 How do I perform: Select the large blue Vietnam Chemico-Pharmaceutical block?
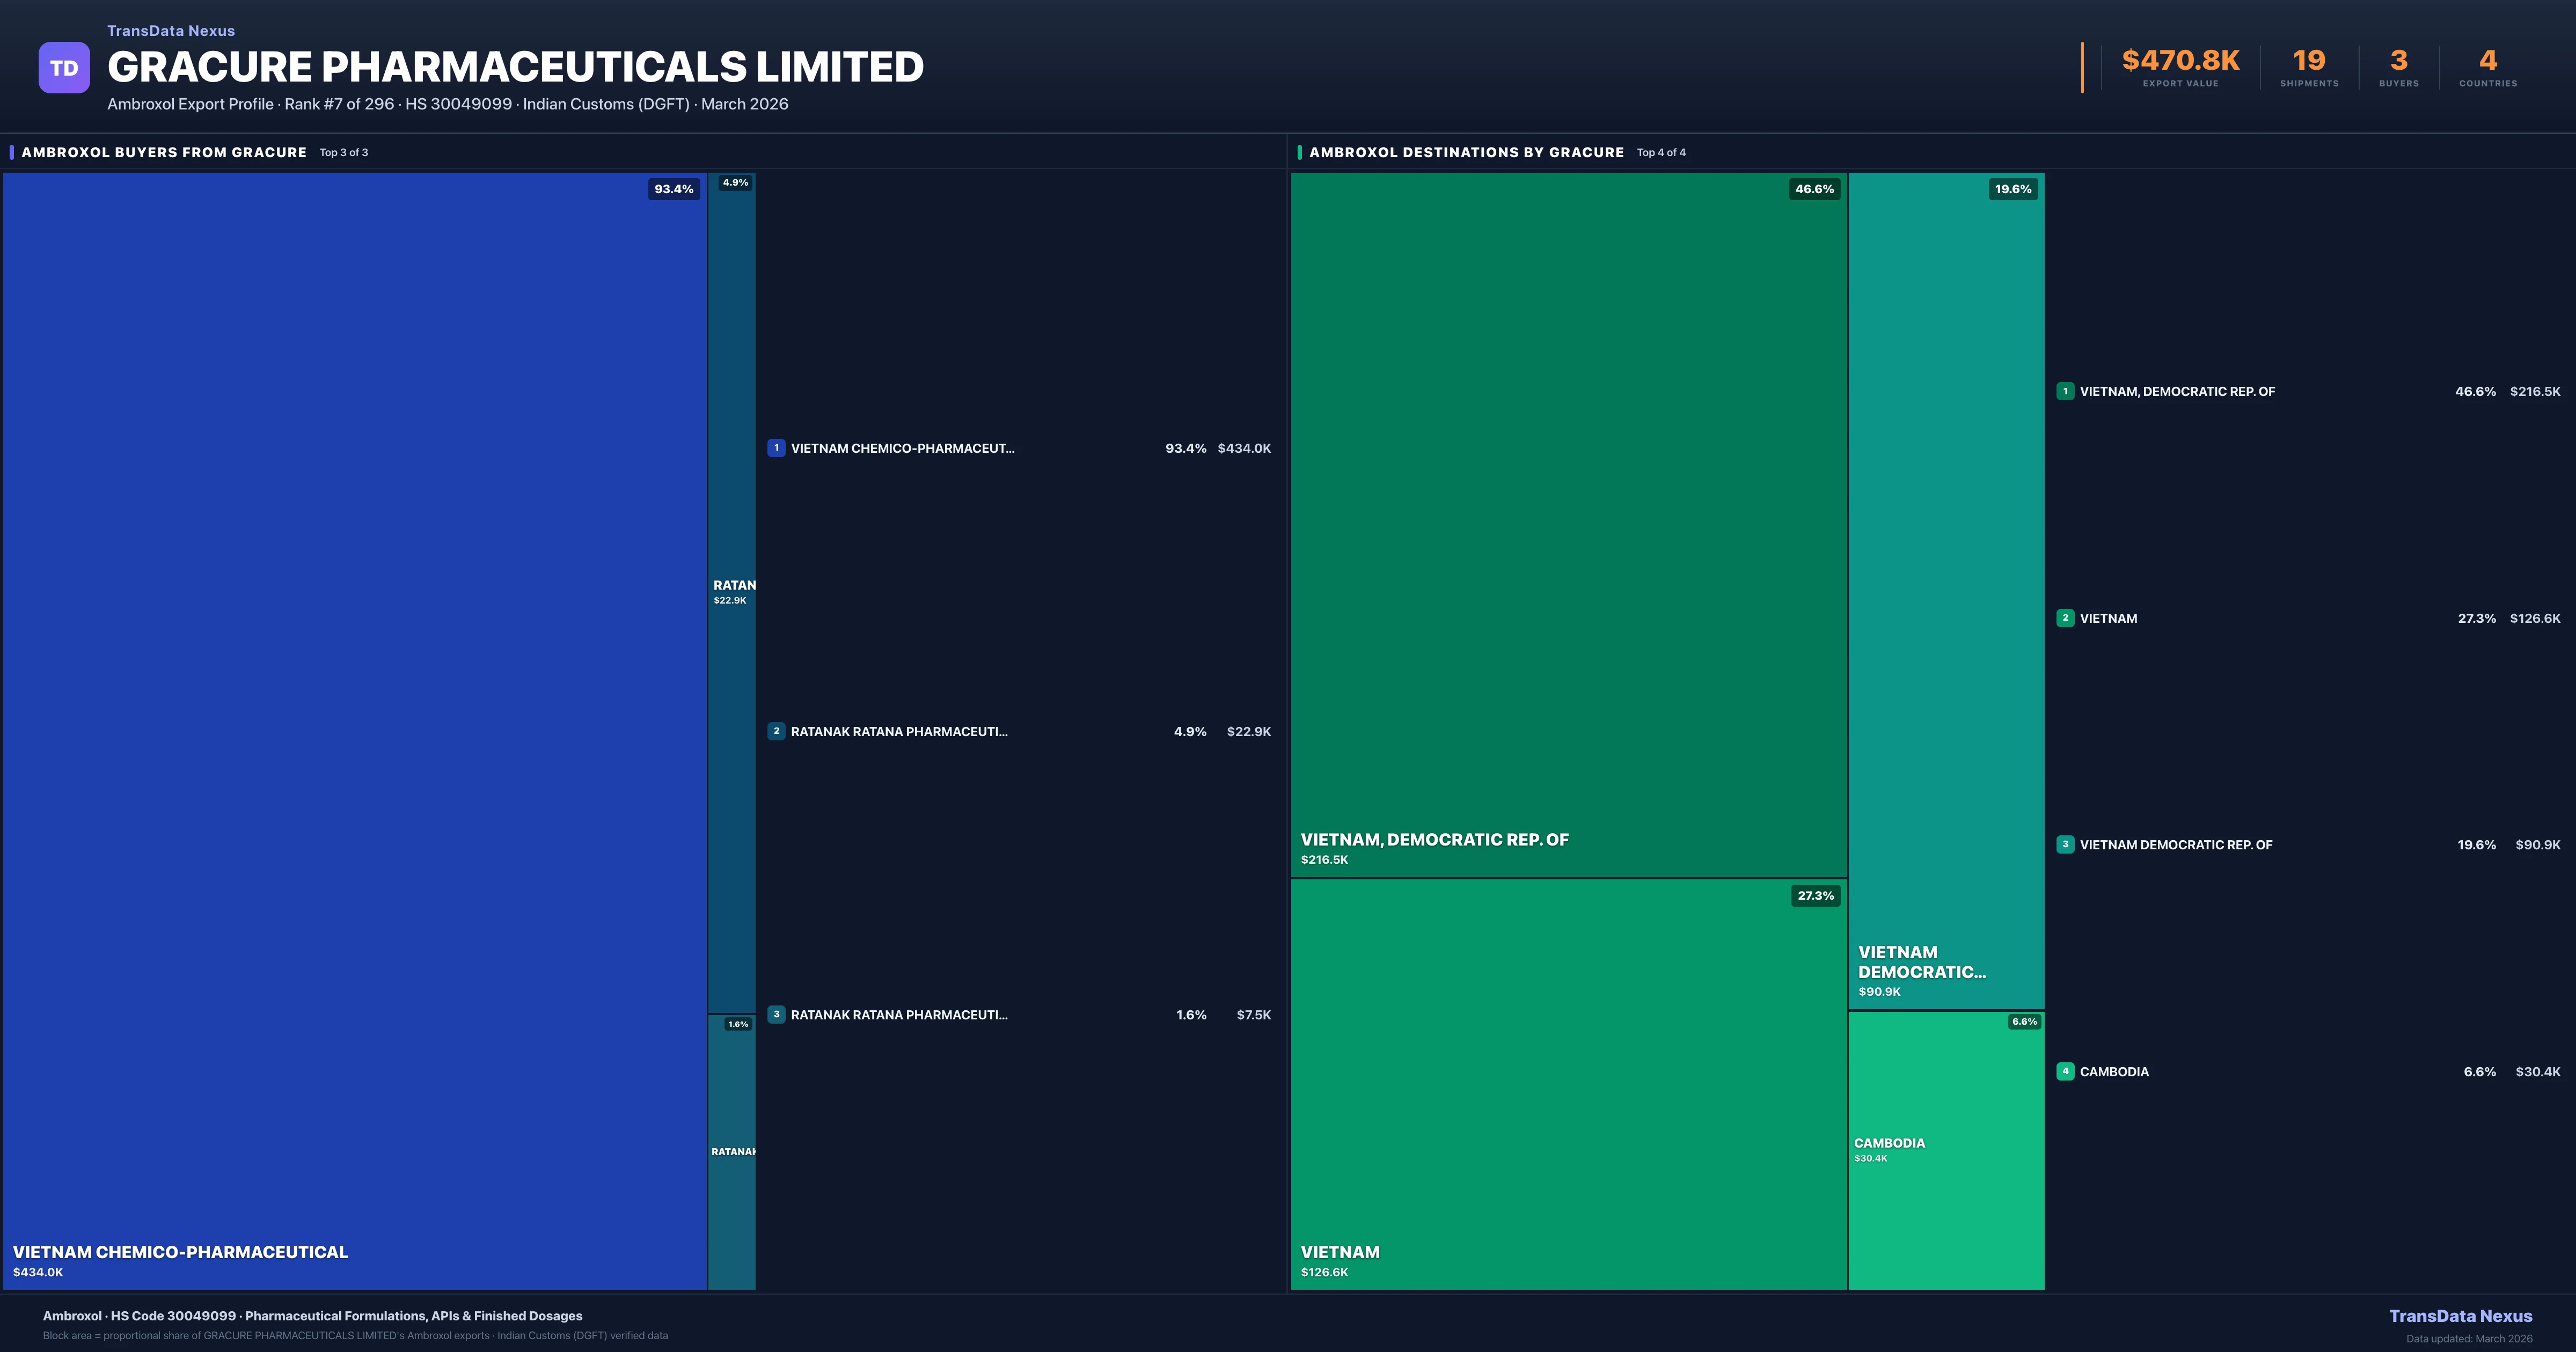pyautogui.click(x=354, y=730)
